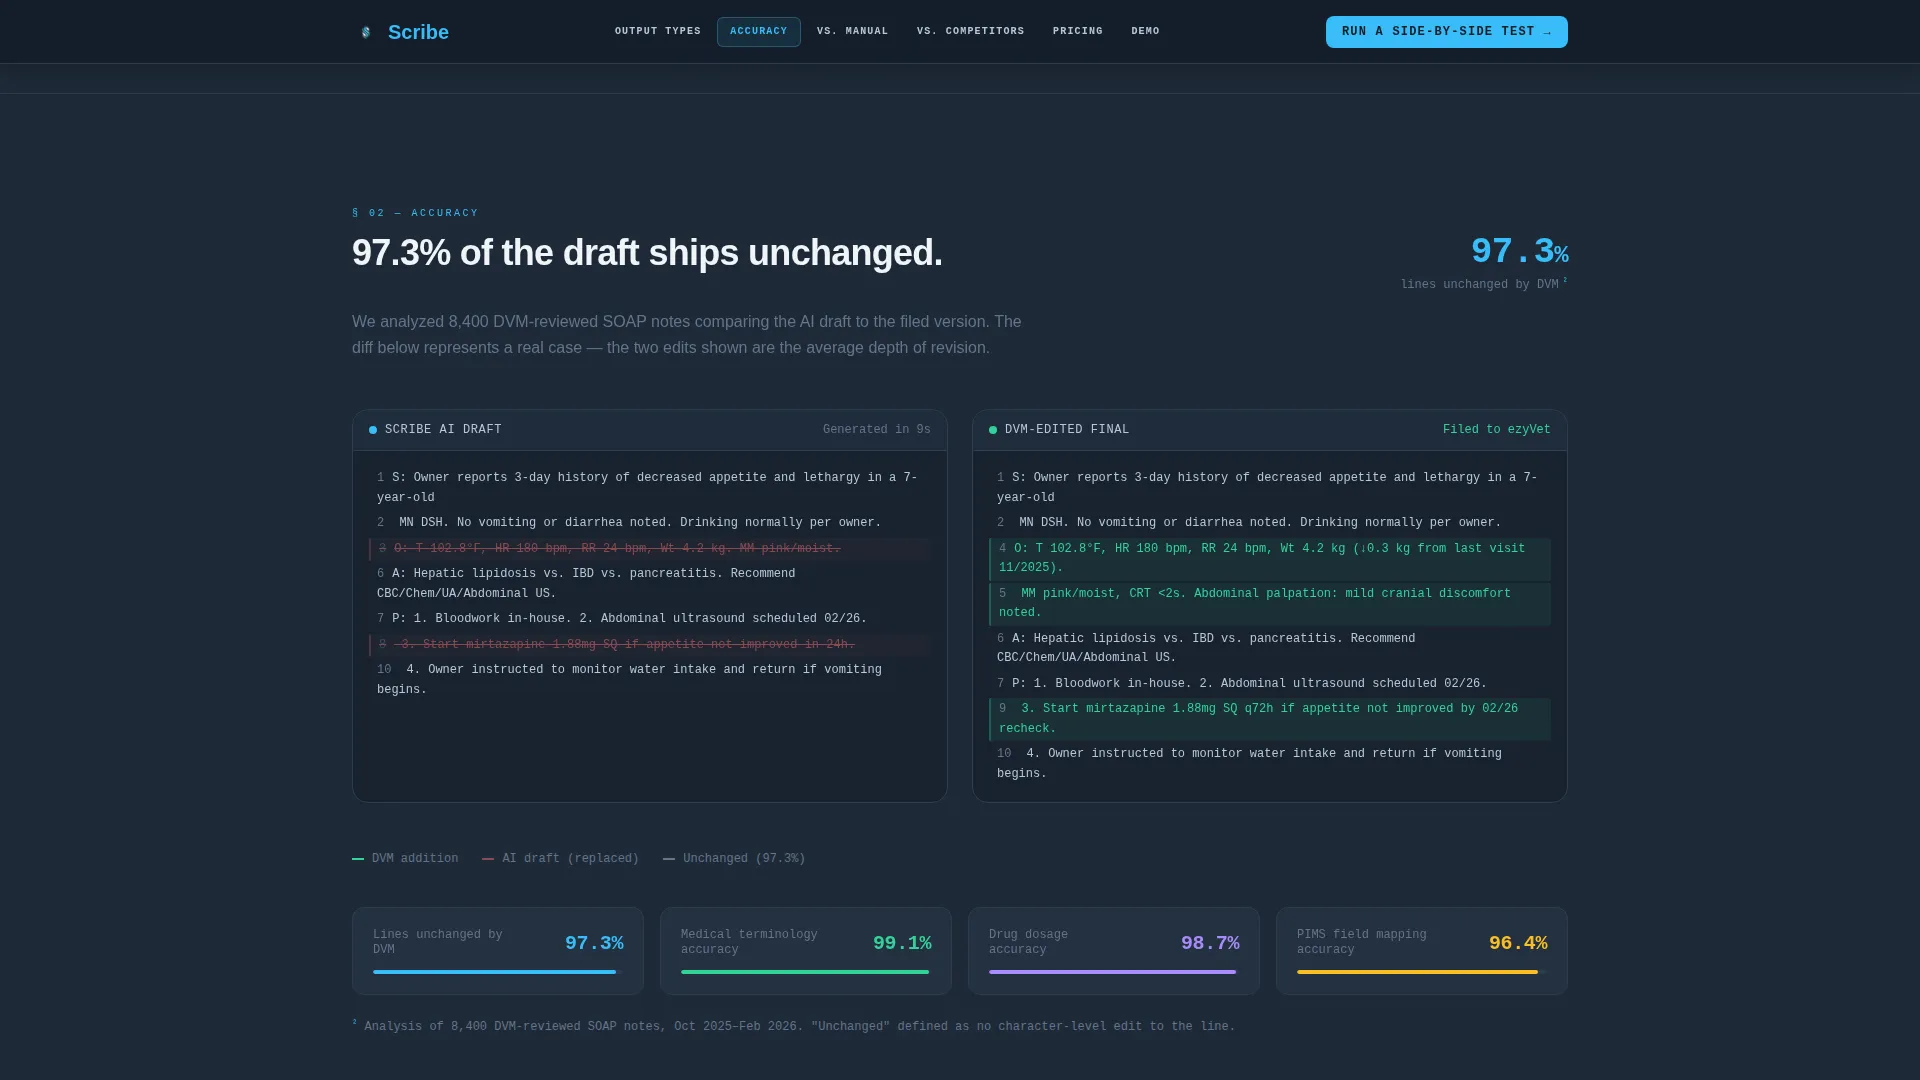This screenshot has width=1920, height=1080.
Task: Click final line '4. Owner instructed to monitor'
Action: 1270,764
